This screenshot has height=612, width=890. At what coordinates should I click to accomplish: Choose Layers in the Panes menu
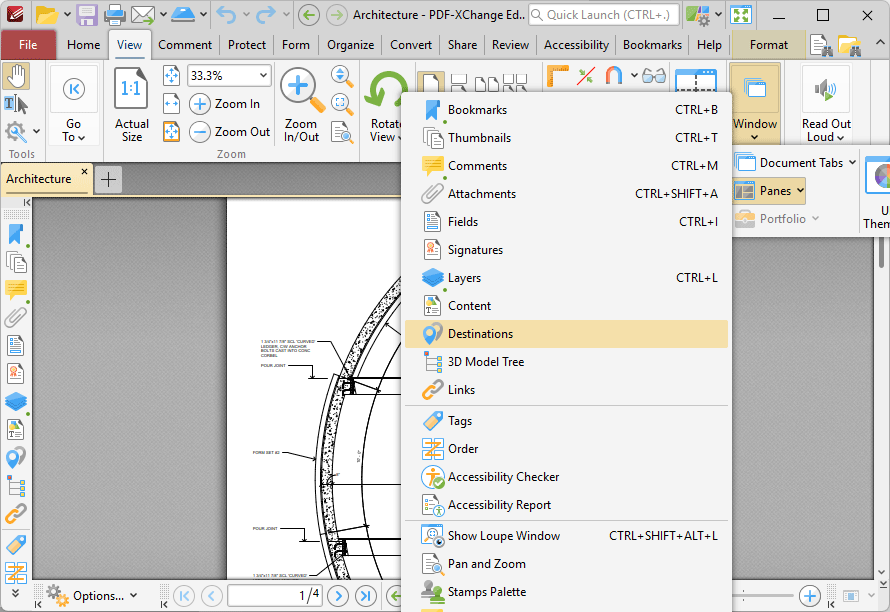click(x=566, y=278)
